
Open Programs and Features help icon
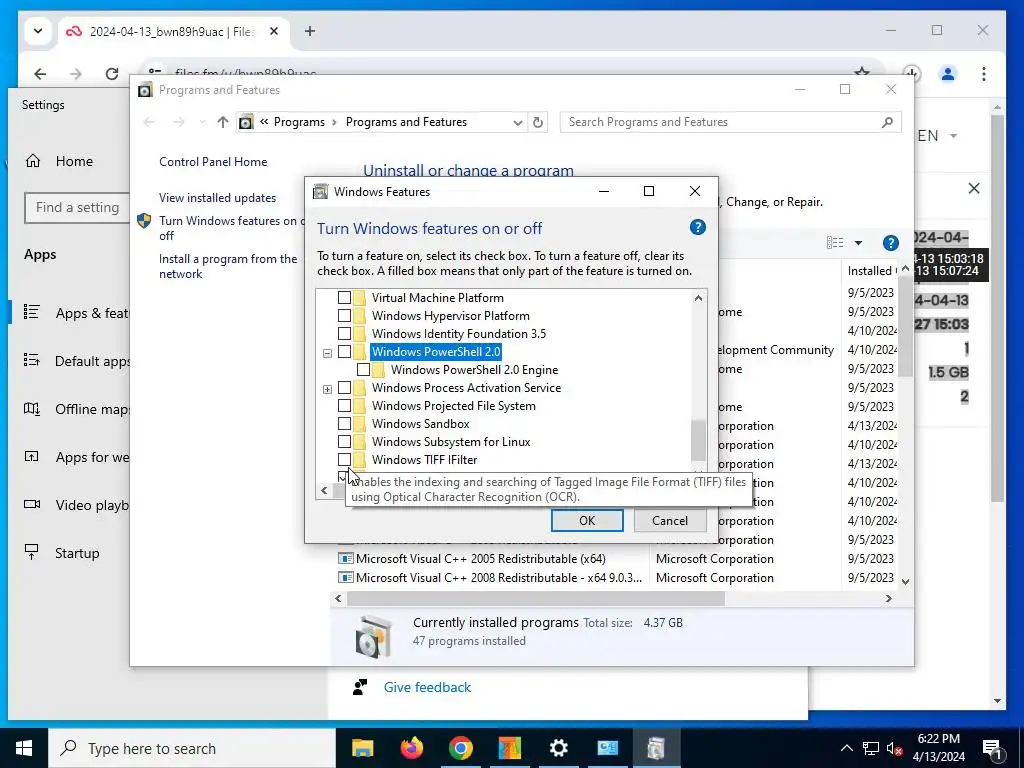pyautogui.click(x=890, y=243)
